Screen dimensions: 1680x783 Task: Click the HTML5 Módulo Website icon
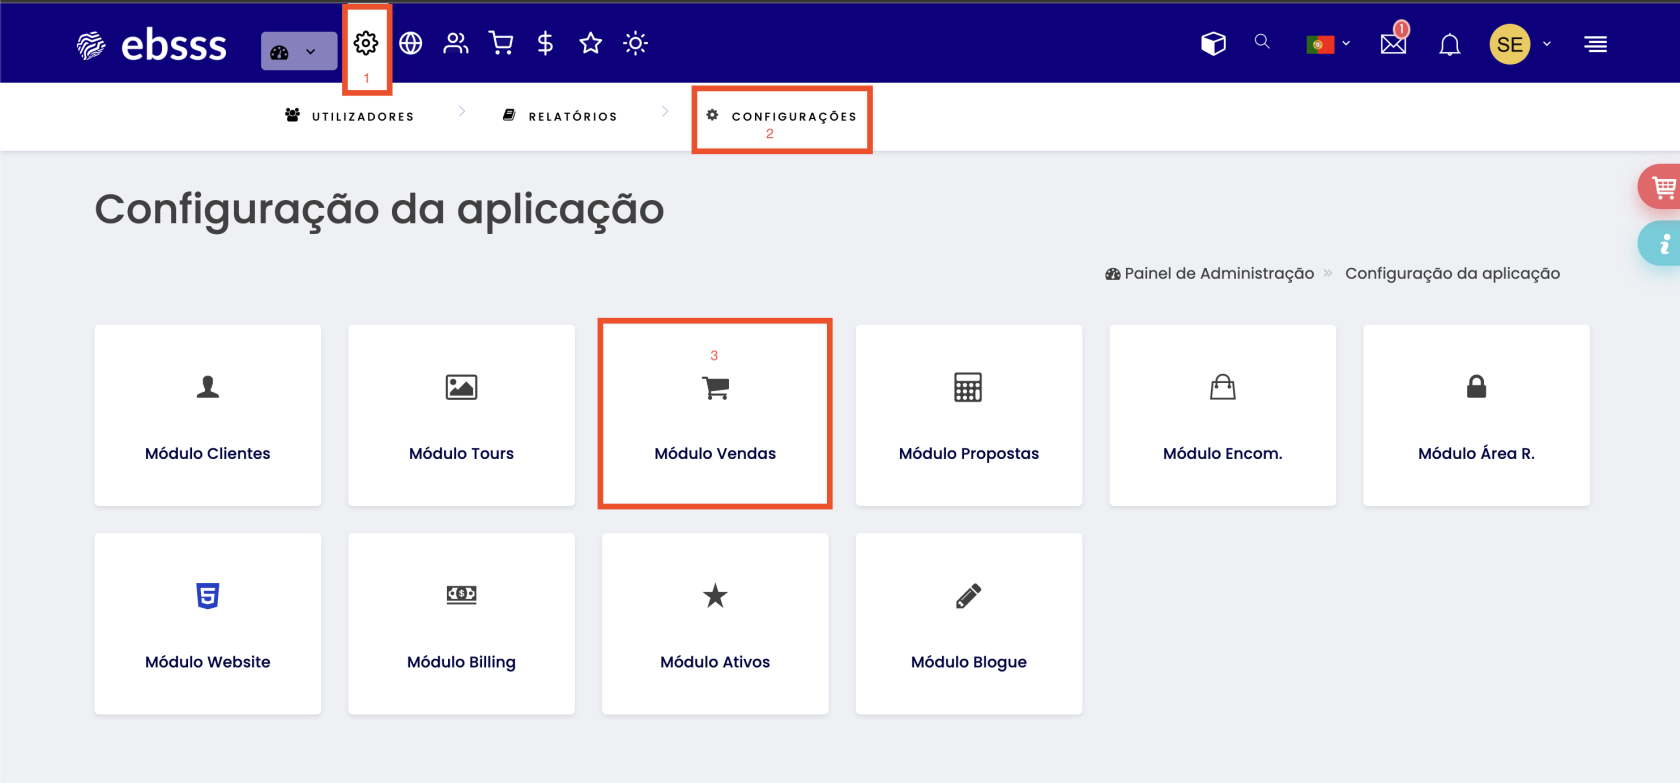pos(208,596)
